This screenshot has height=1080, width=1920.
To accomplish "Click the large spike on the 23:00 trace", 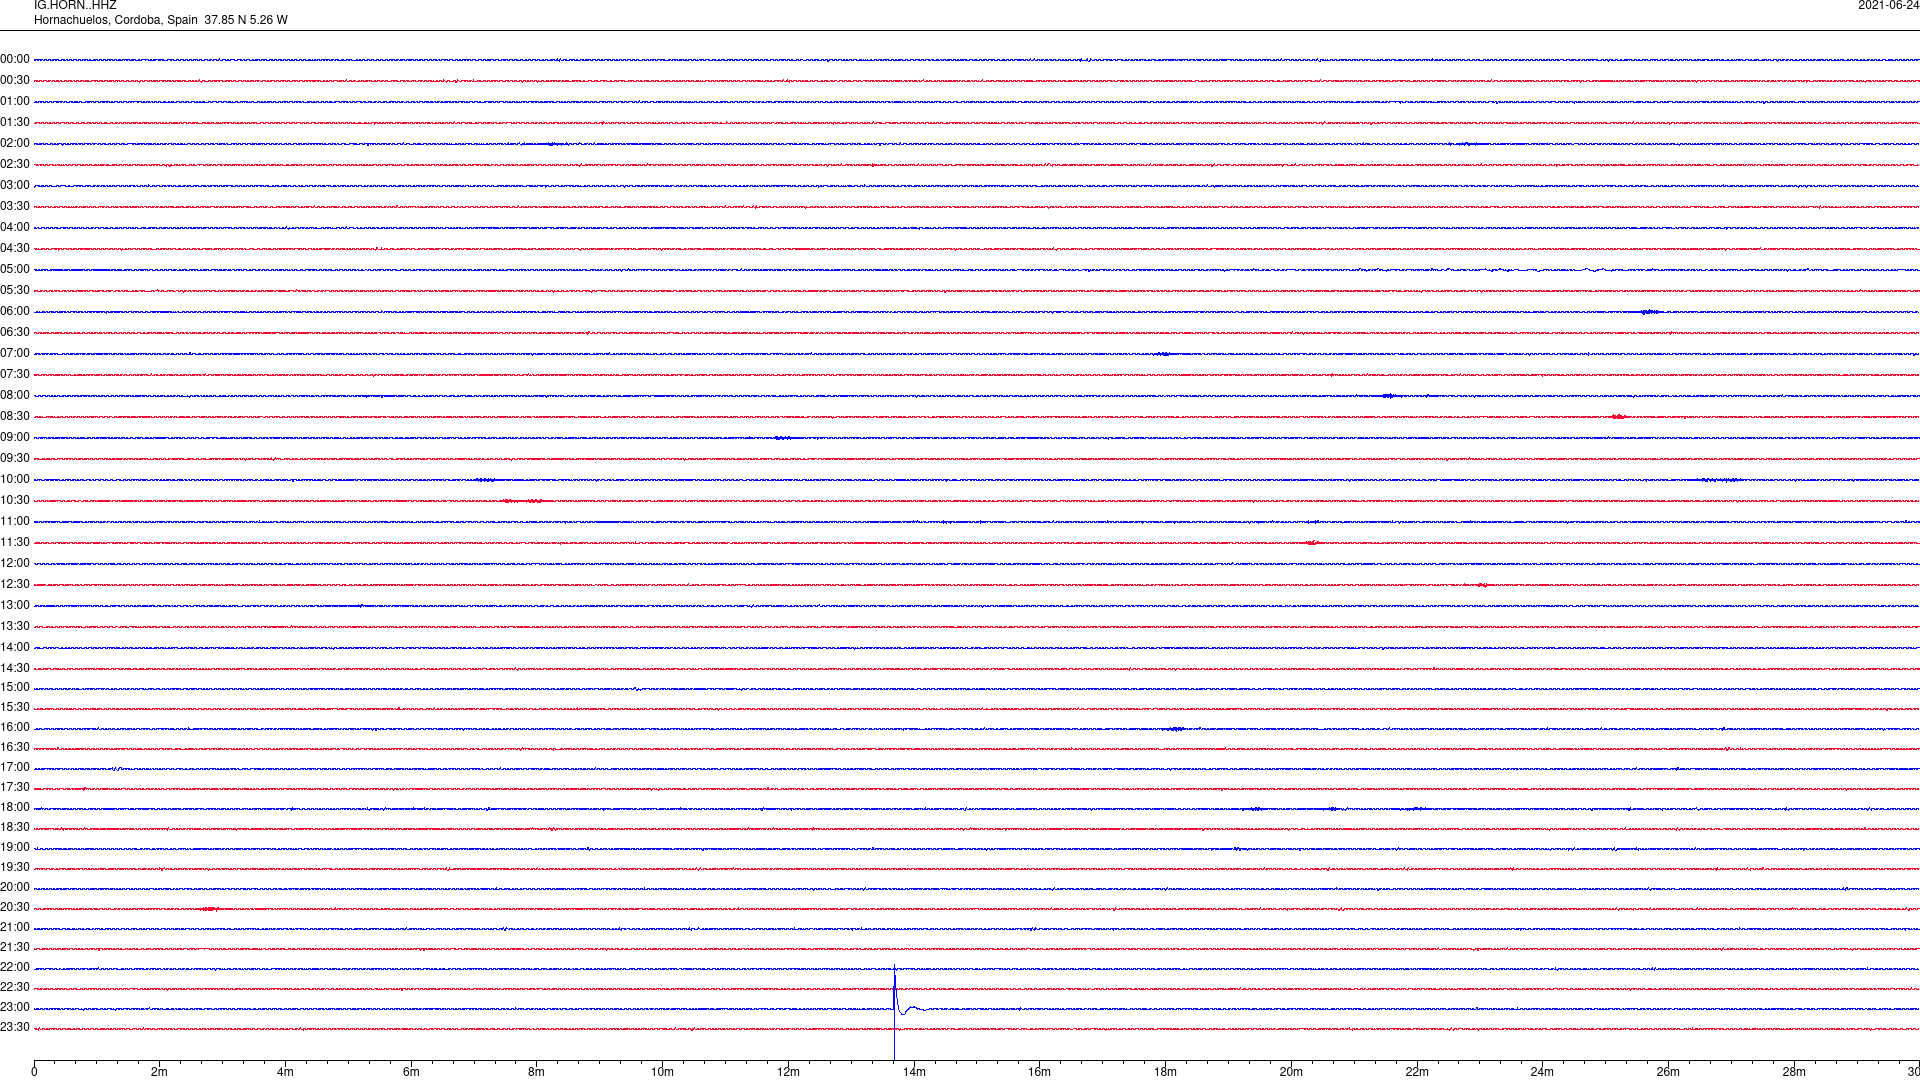I will [895, 1010].
